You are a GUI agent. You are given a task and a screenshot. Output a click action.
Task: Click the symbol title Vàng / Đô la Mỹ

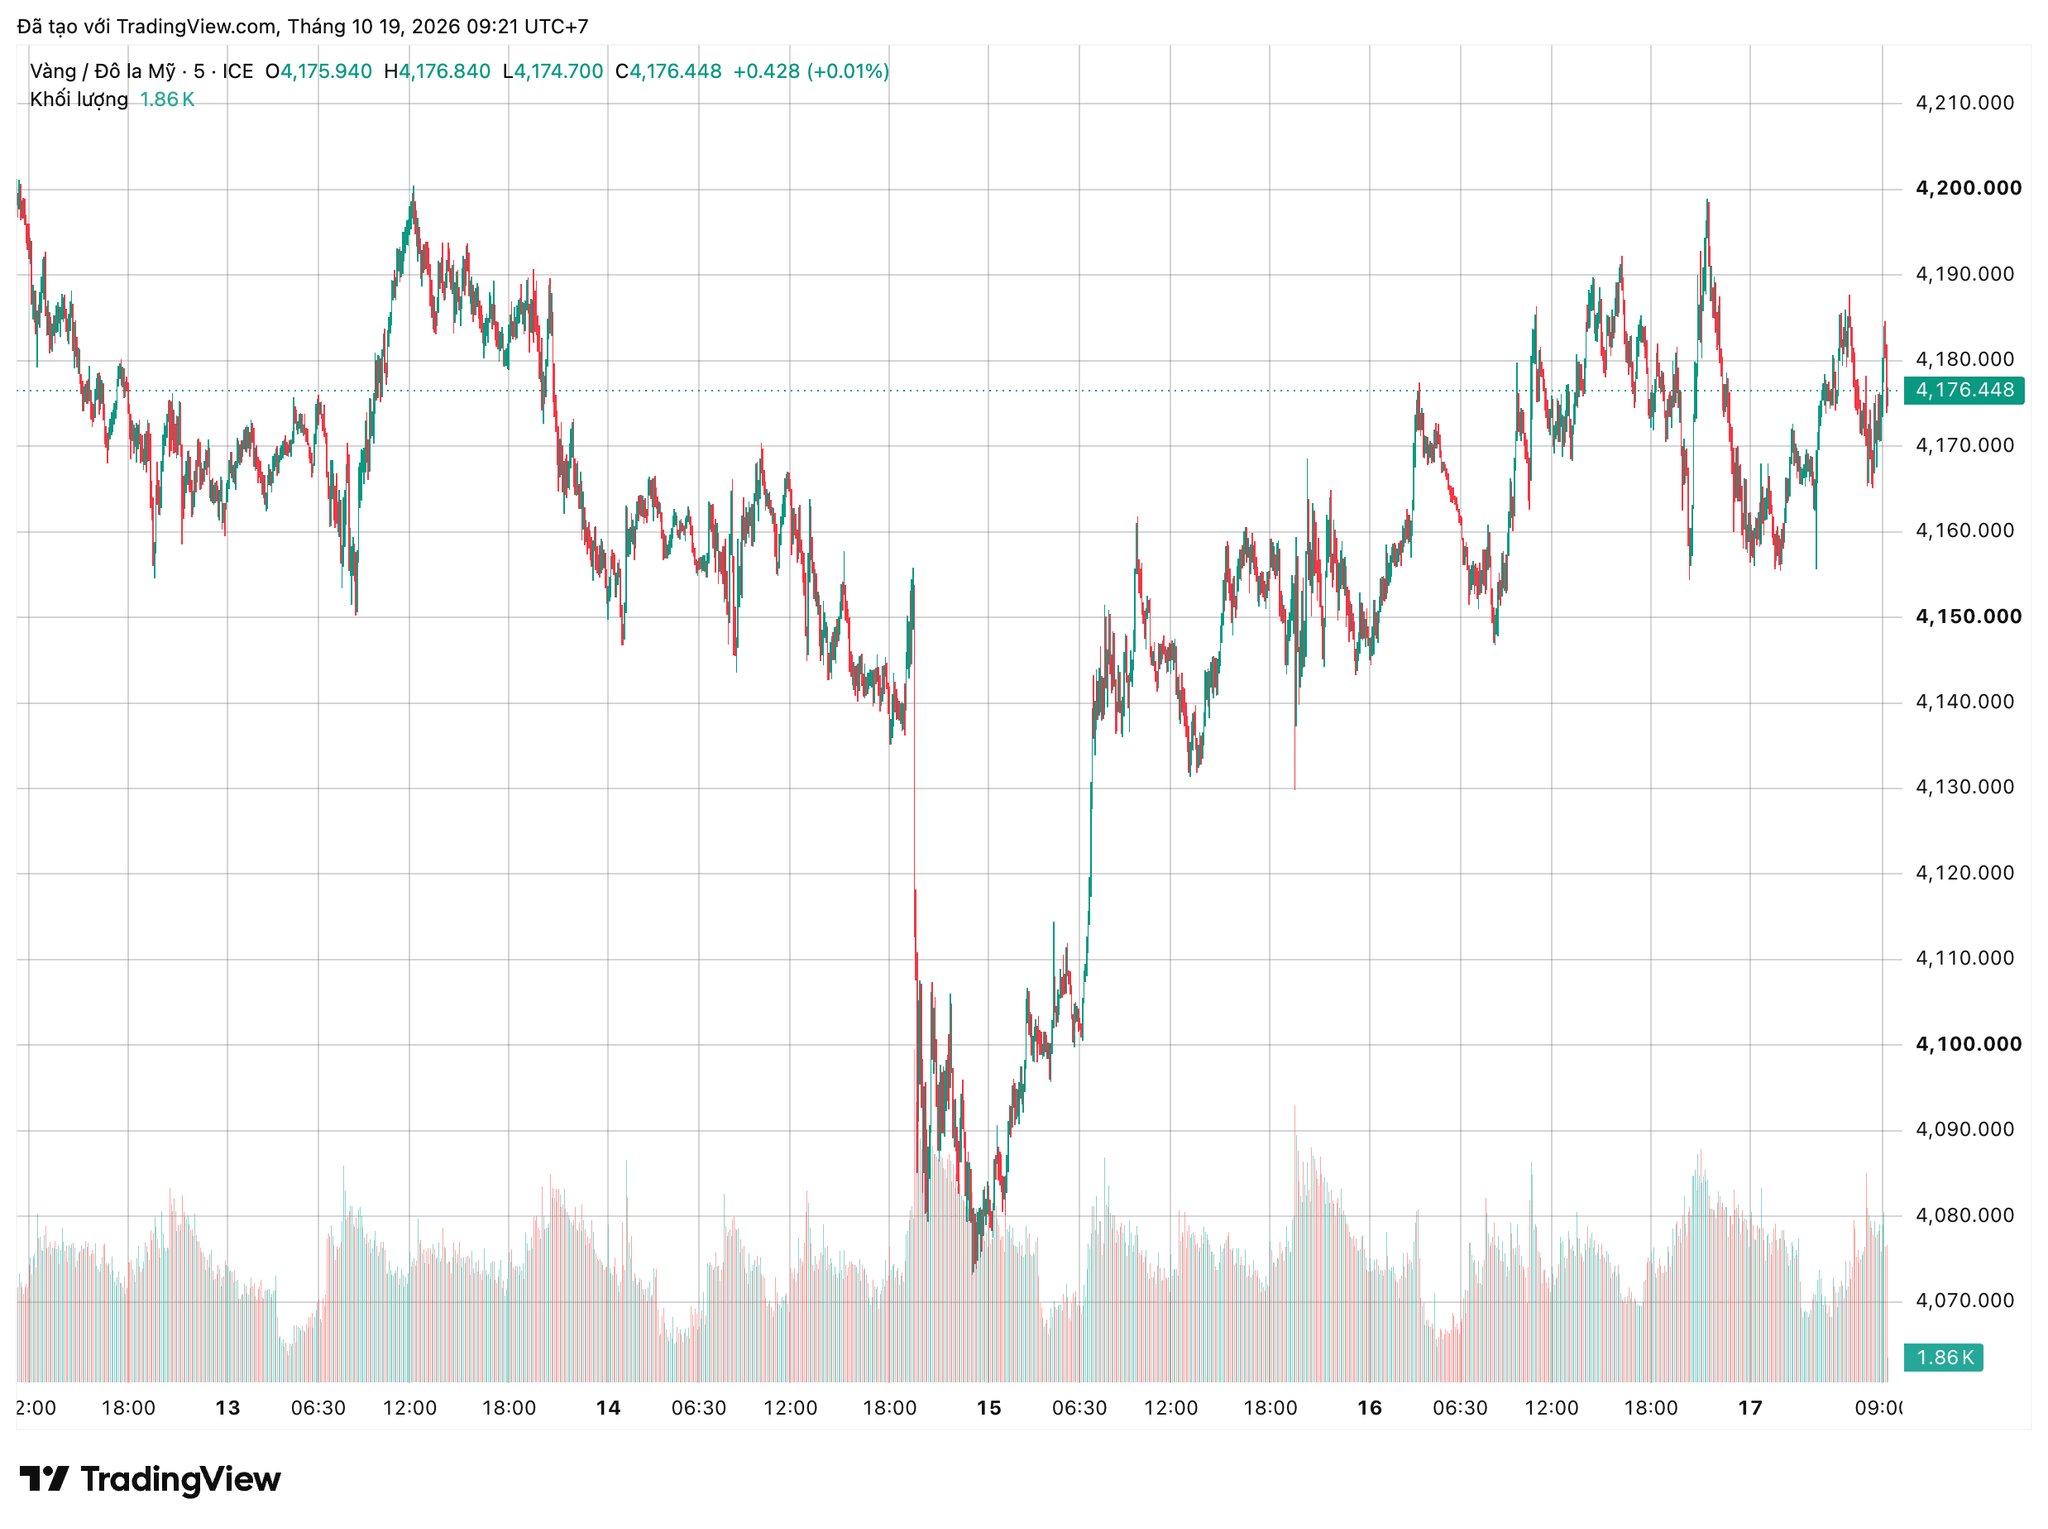tap(103, 72)
